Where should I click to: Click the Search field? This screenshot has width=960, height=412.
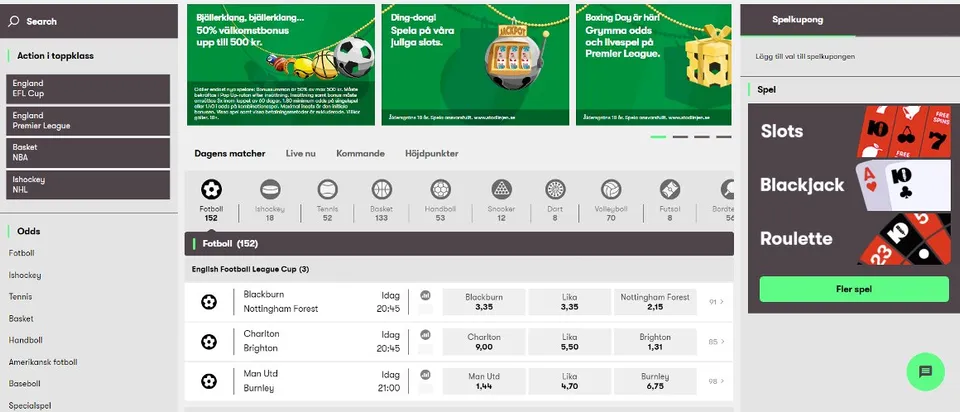point(88,20)
